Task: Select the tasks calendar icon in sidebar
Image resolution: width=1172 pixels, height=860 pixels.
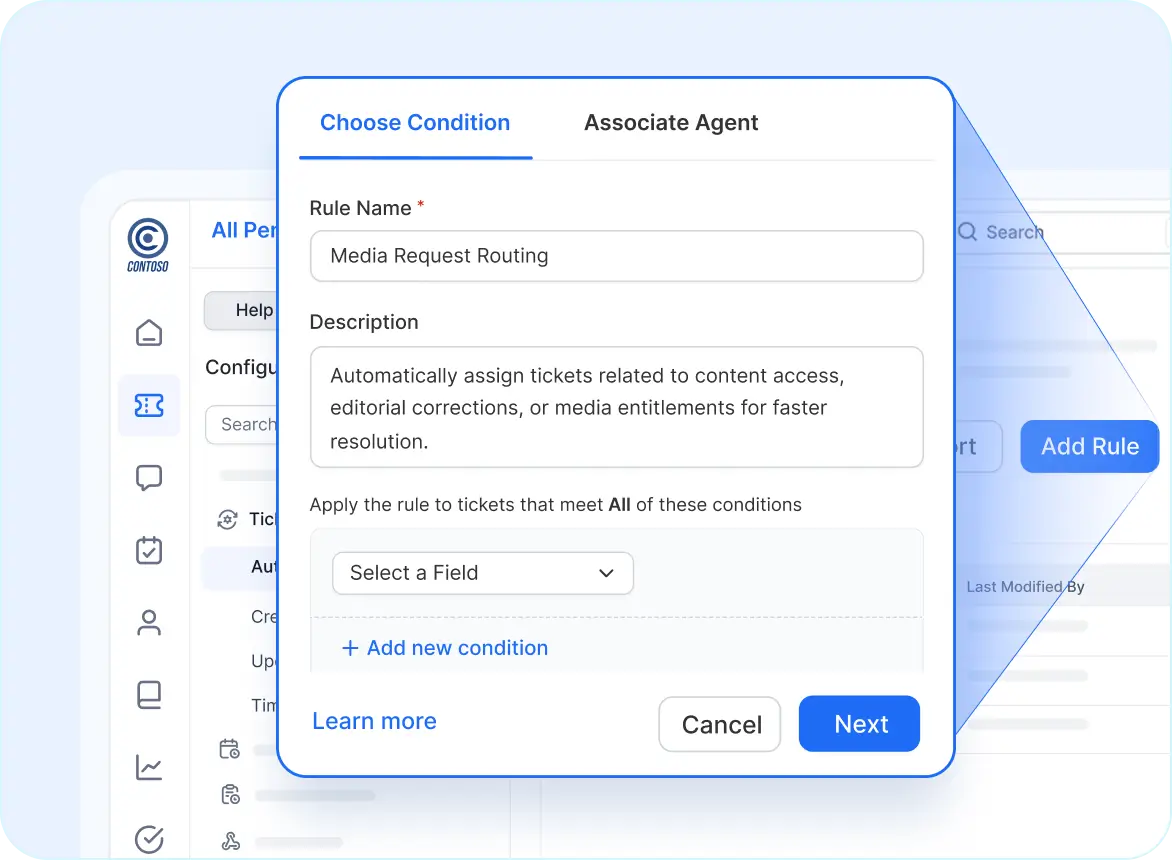Action: (x=149, y=550)
